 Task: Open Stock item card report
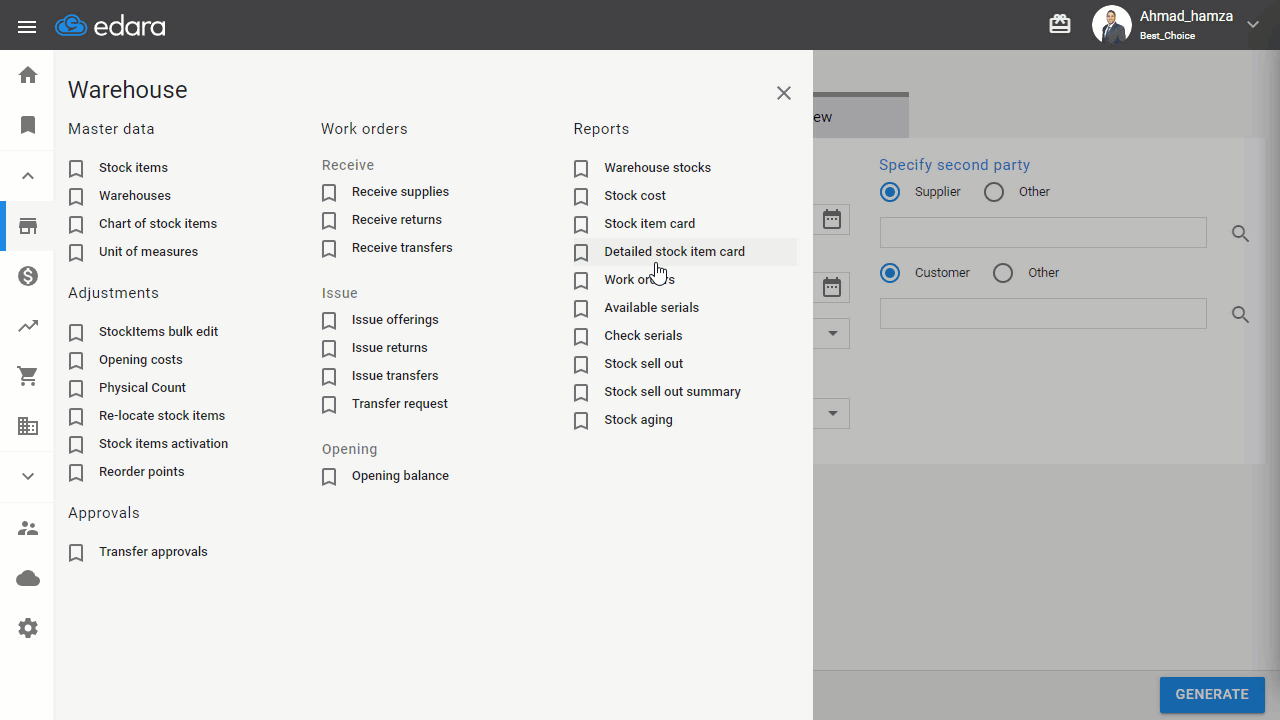click(650, 224)
